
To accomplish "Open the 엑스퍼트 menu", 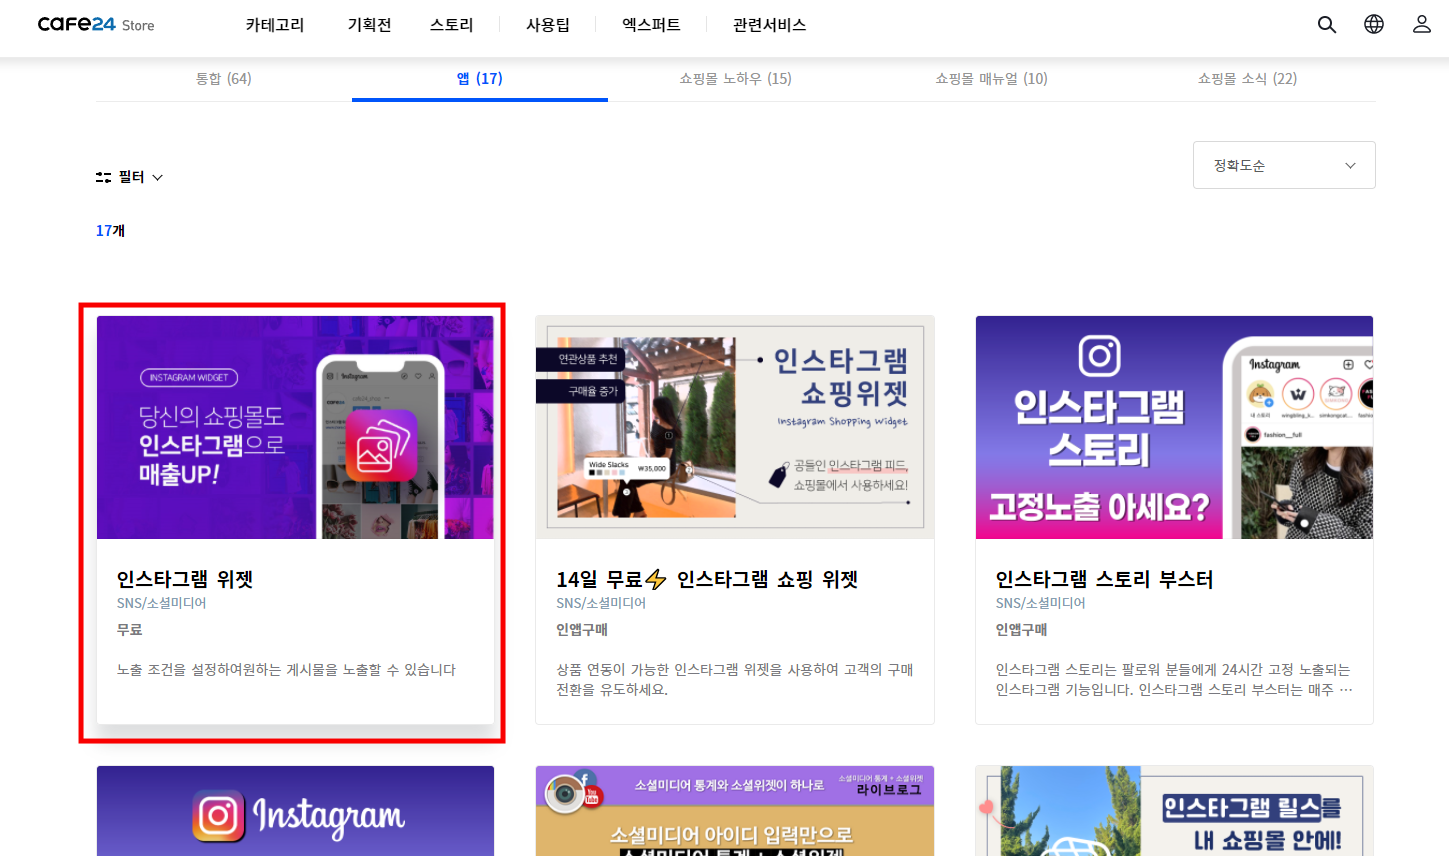I will tap(651, 25).
